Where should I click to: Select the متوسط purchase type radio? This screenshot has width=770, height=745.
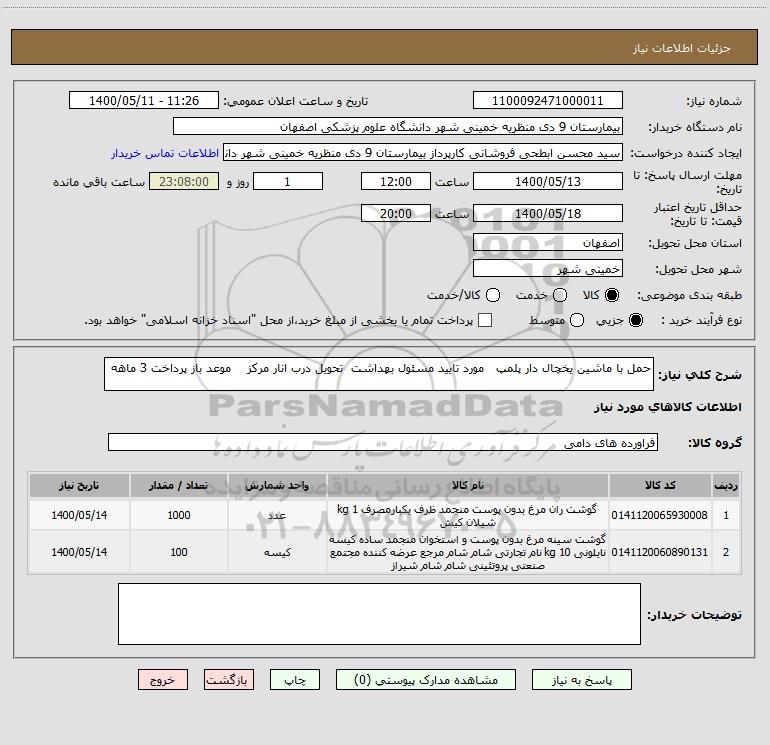(x=577, y=320)
